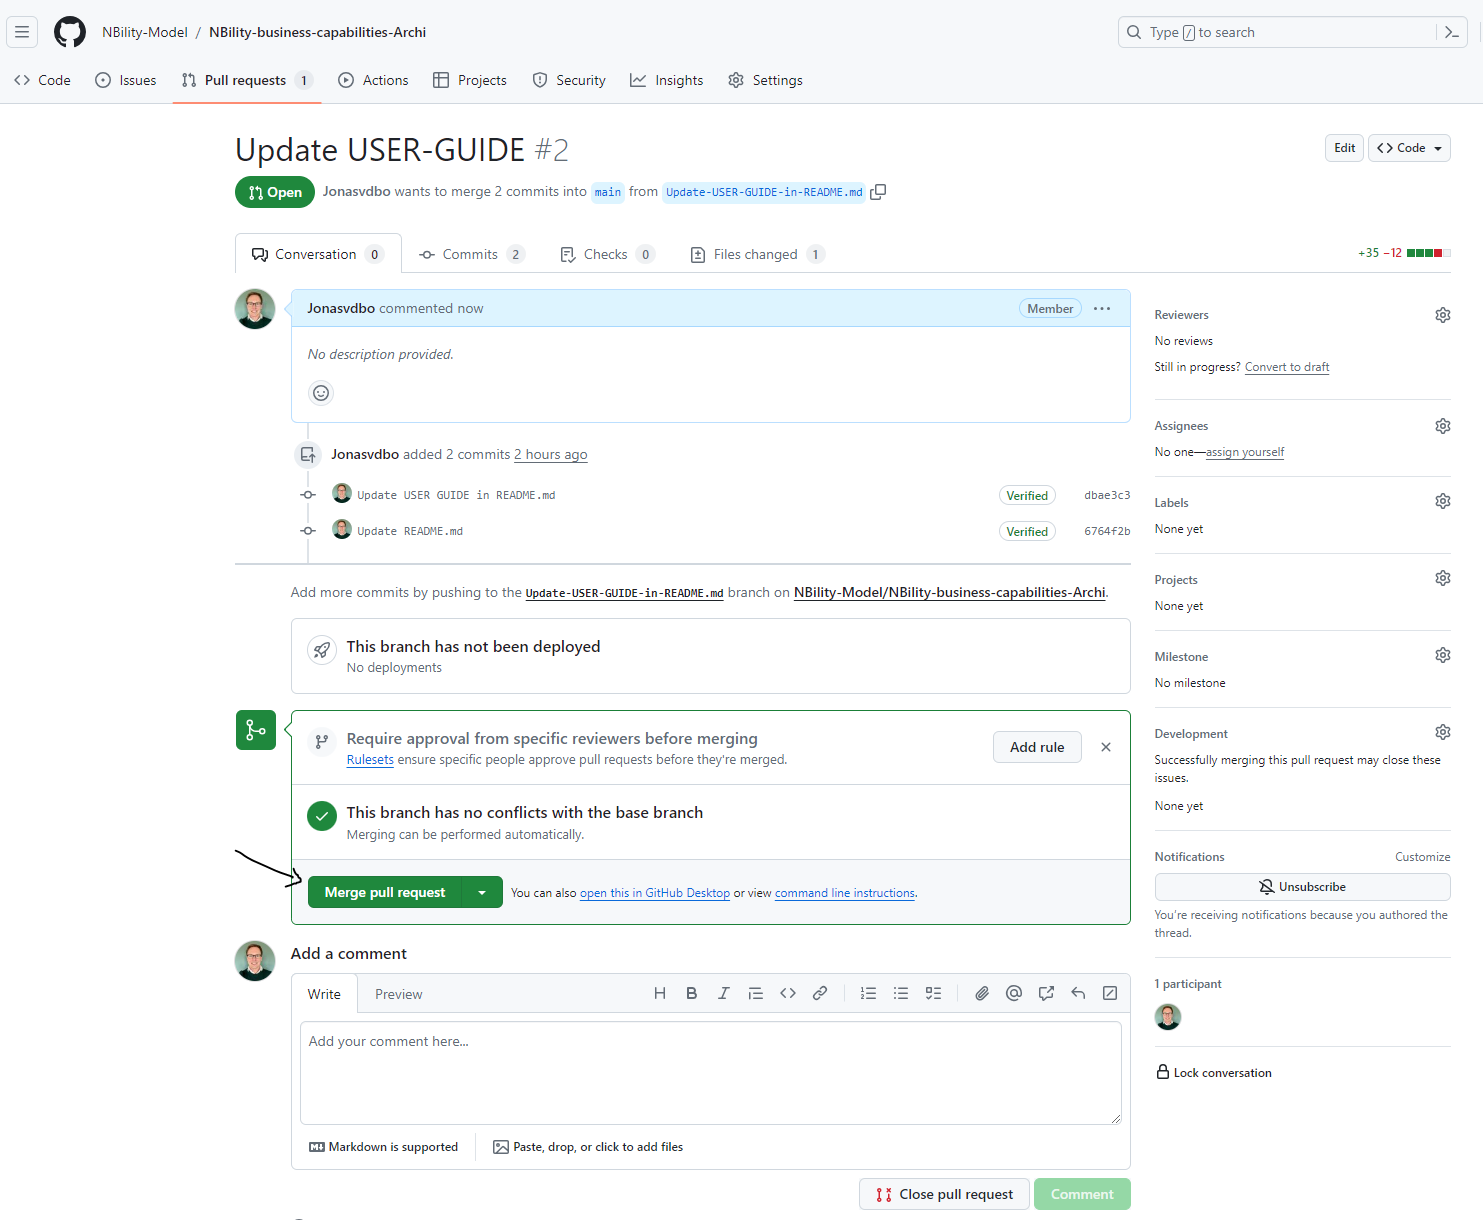The image size is (1483, 1220).
Task: Switch to the Files changed tab
Action: click(x=755, y=254)
